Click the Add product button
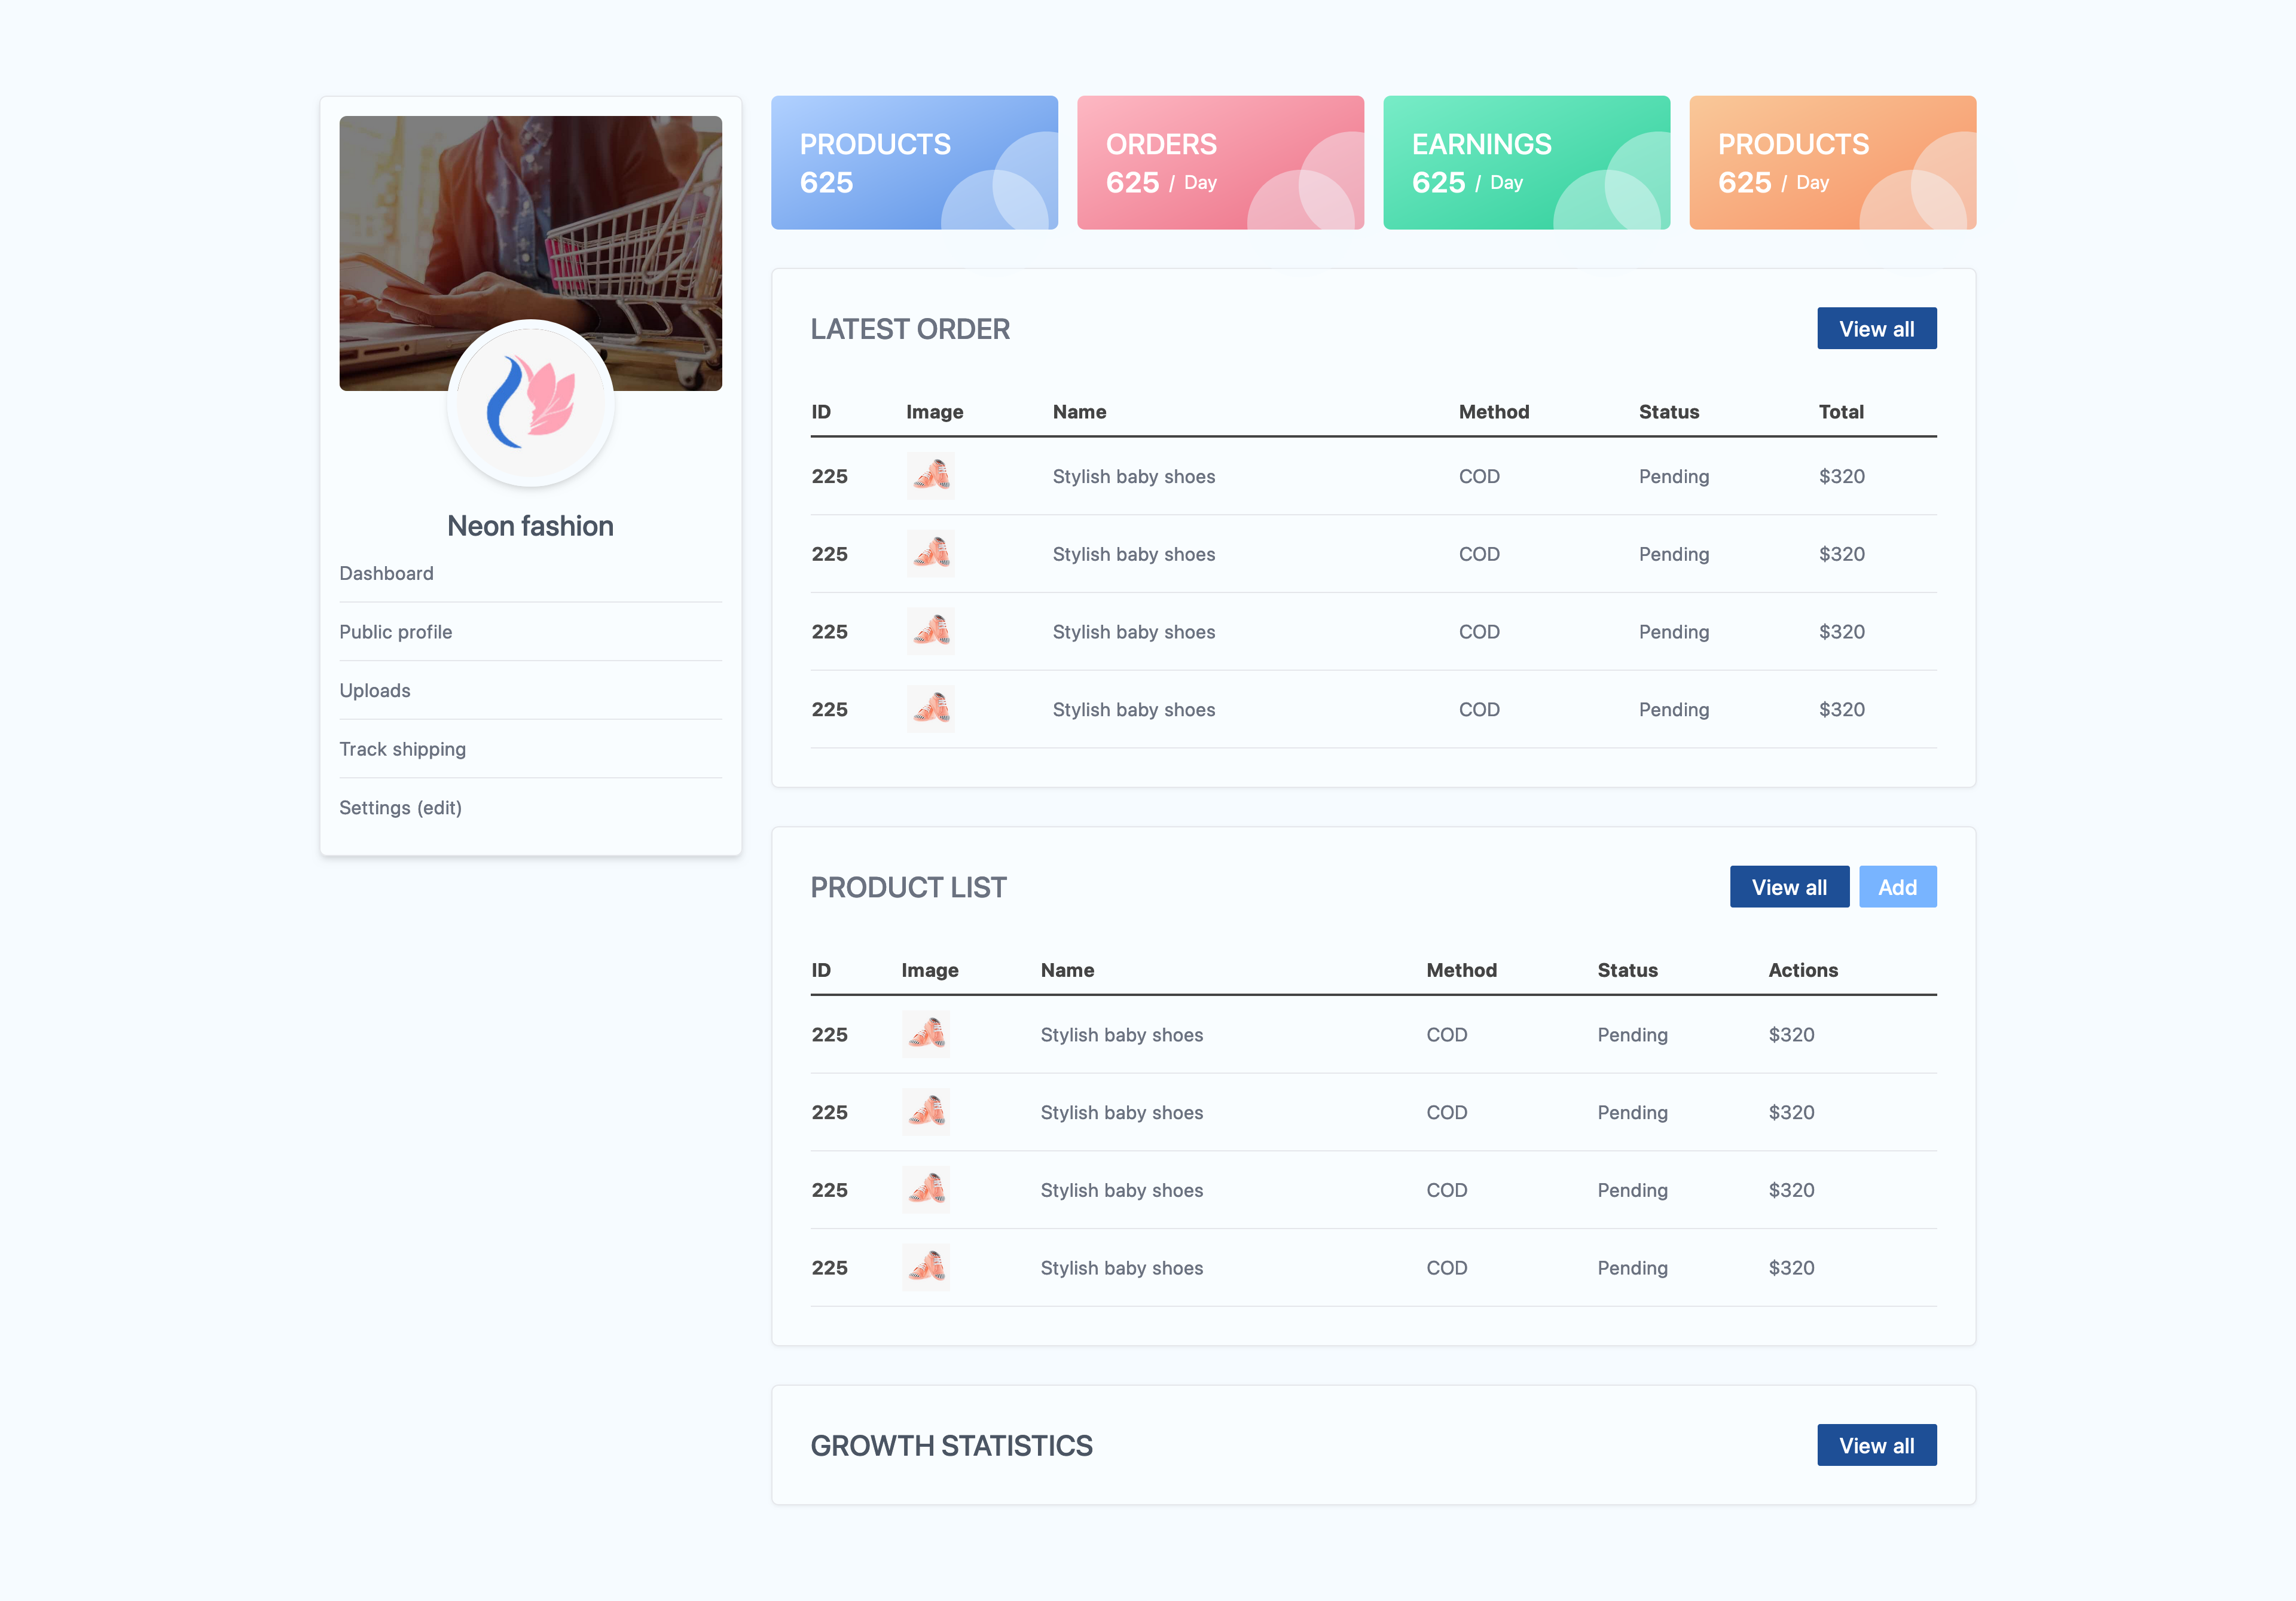The height and width of the screenshot is (1601, 2296). coord(1897,887)
